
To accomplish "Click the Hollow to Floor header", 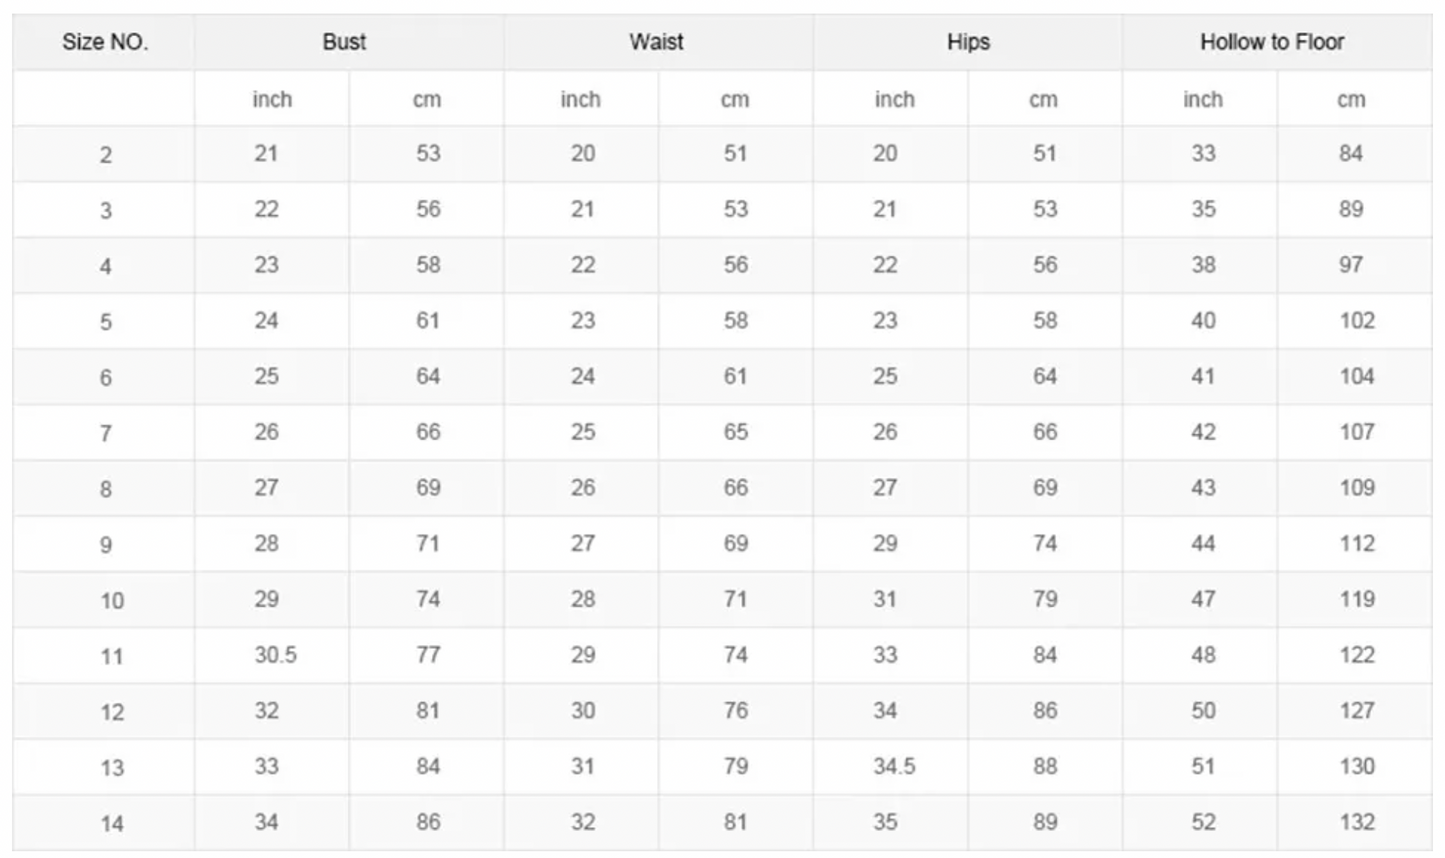I will pyautogui.click(x=1272, y=42).
